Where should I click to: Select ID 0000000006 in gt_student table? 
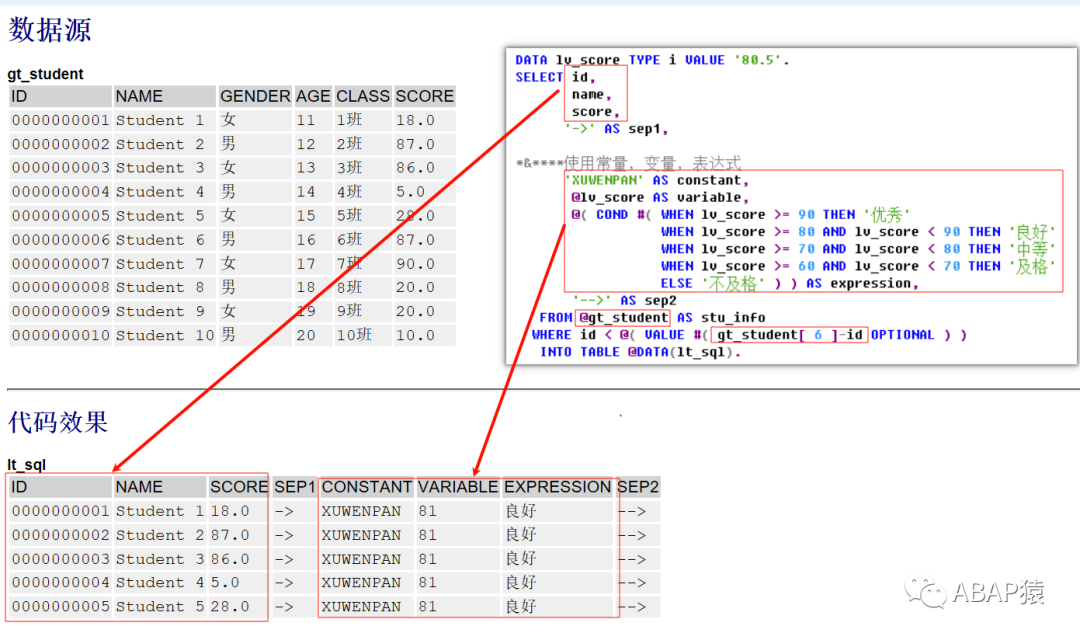[61, 240]
